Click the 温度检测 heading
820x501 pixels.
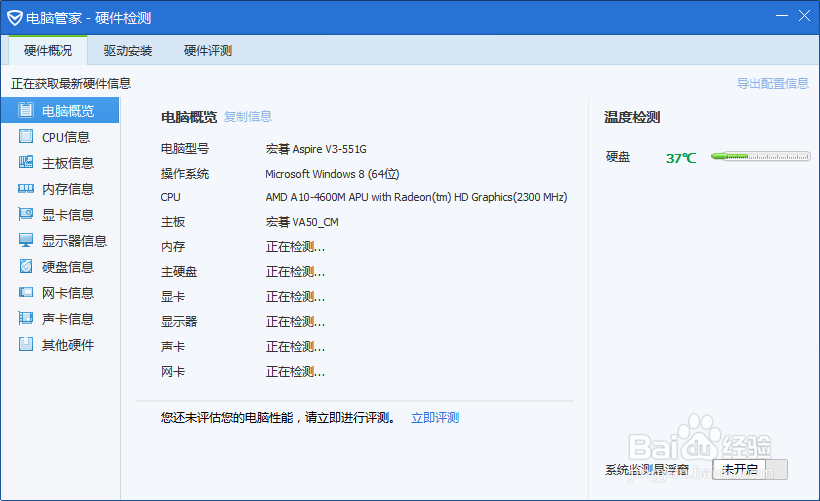click(632, 117)
